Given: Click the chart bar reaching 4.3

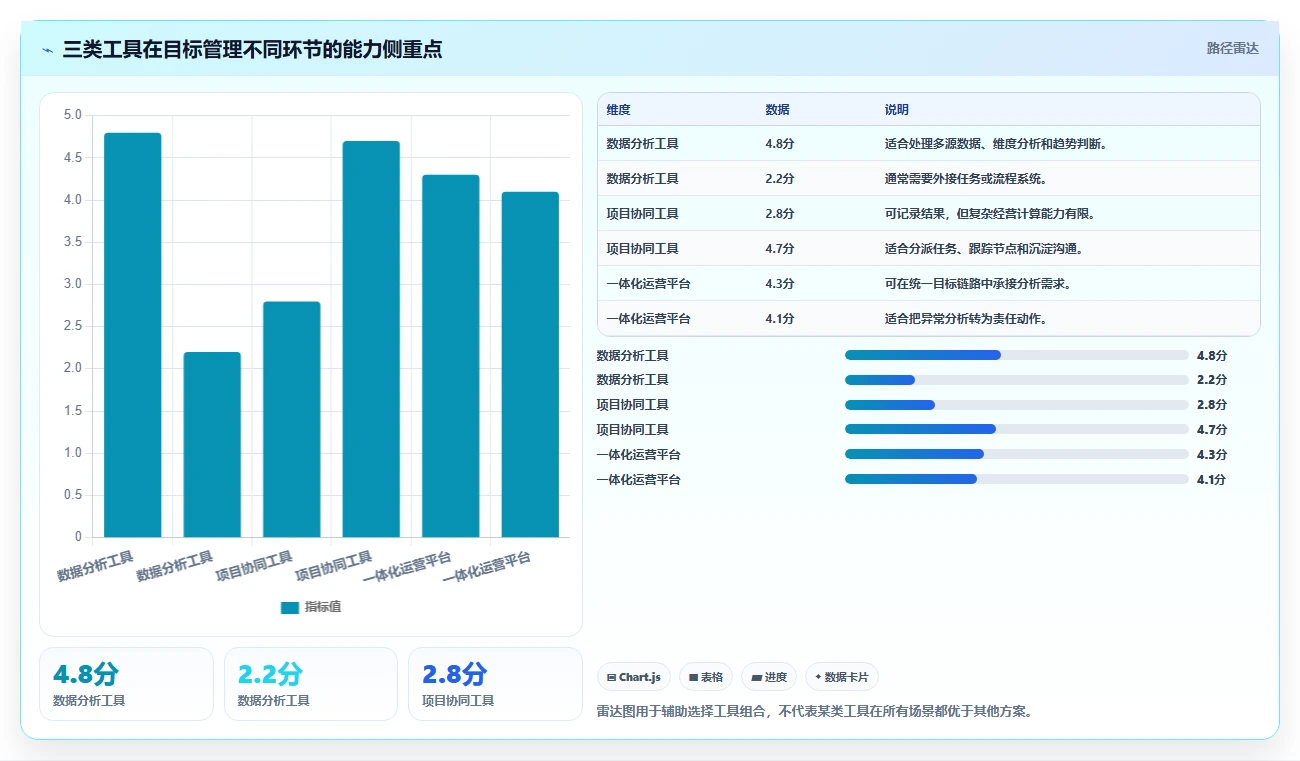Looking at the screenshot, I should pos(451,356).
